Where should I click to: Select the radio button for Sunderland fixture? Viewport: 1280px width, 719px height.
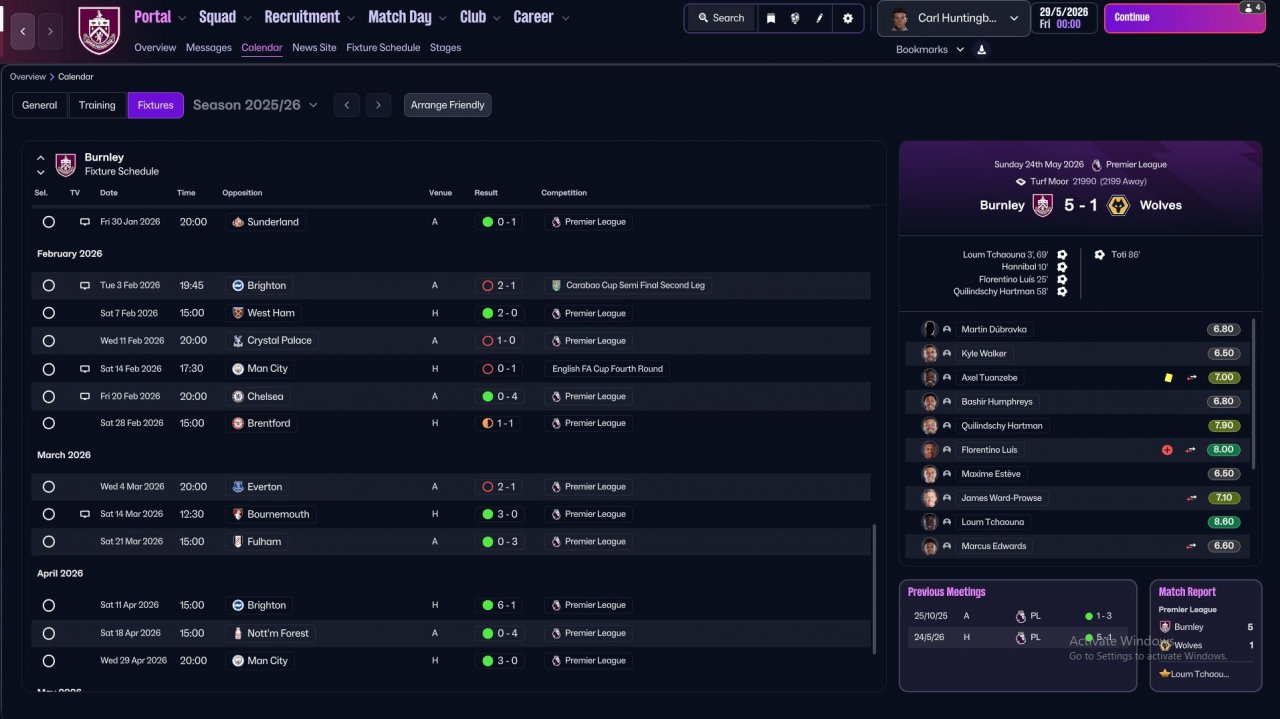pyautogui.click(x=48, y=222)
